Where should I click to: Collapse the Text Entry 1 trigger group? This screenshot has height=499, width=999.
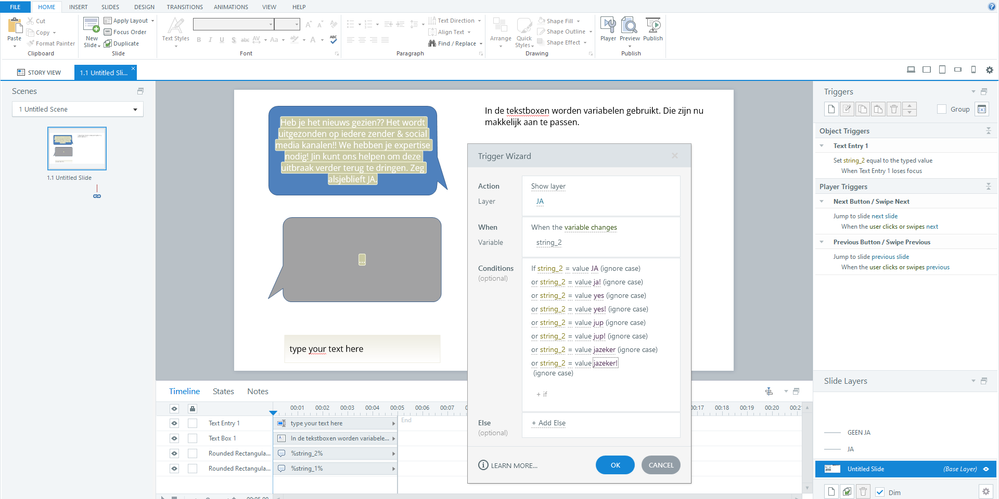pos(821,146)
